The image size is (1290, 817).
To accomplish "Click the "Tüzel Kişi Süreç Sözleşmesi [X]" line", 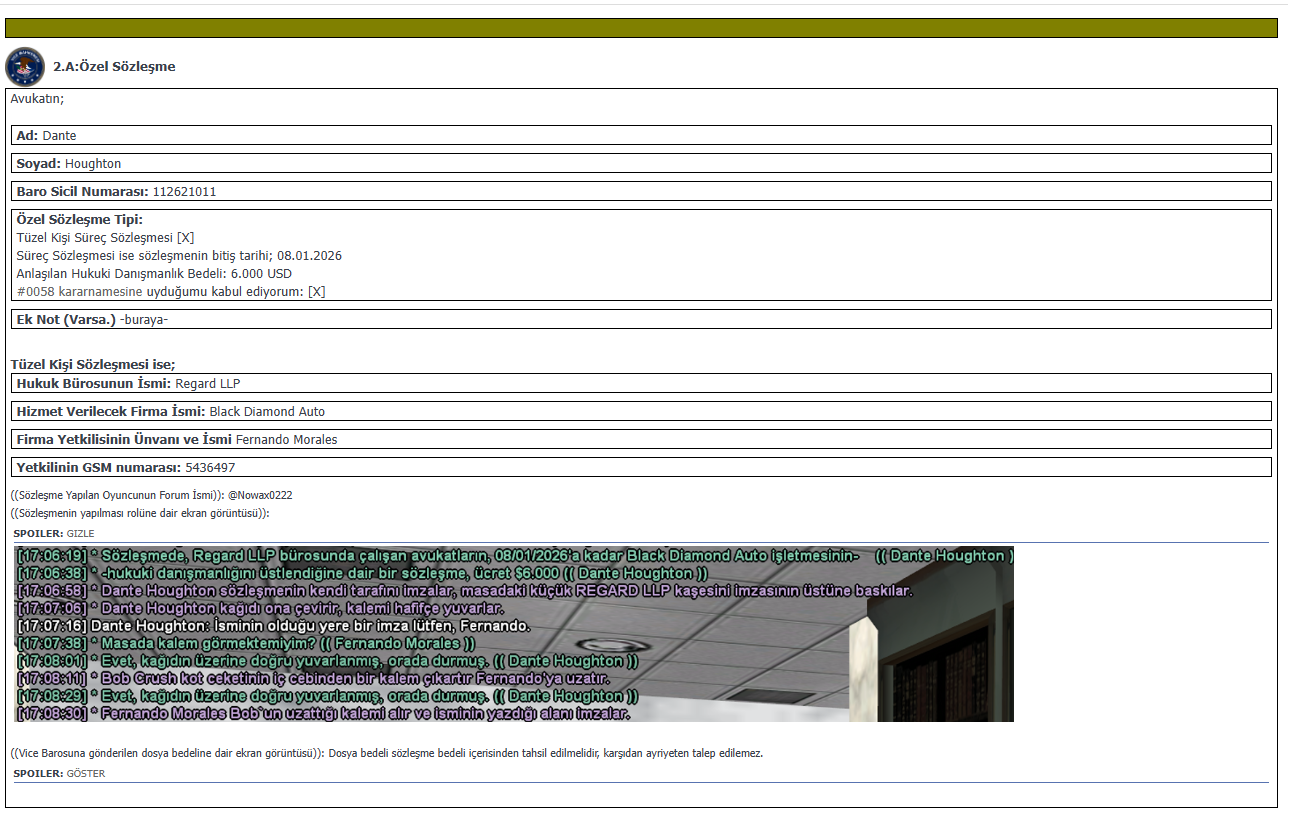I will pyautogui.click(x=105, y=238).
